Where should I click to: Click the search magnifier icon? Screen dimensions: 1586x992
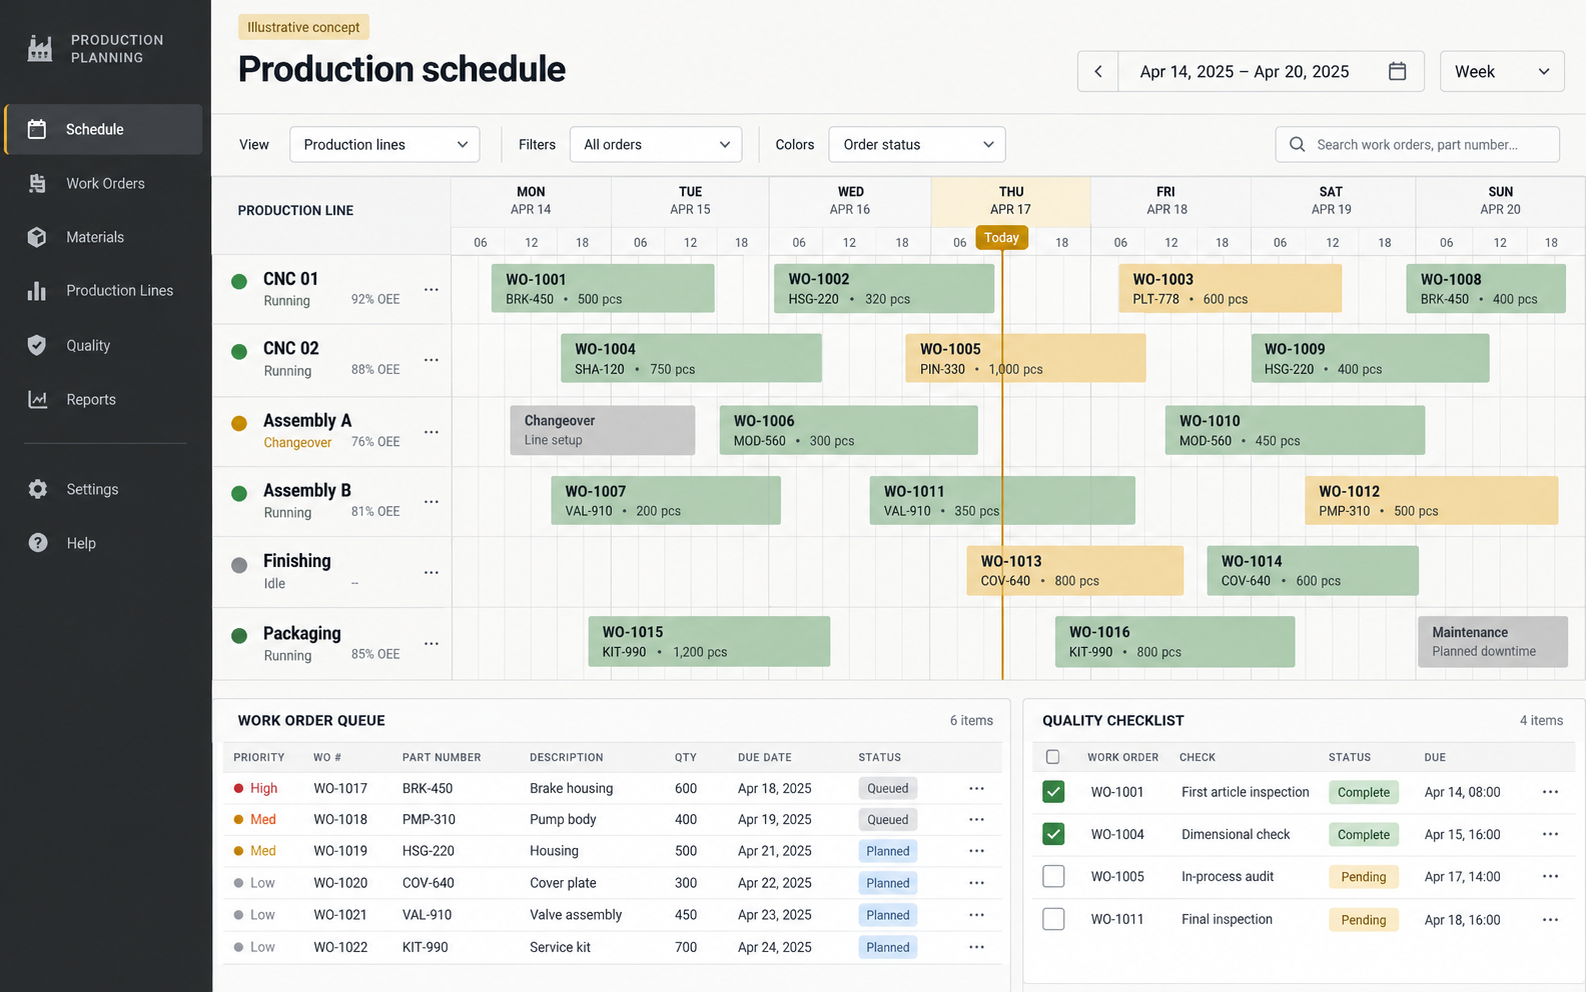(1297, 144)
